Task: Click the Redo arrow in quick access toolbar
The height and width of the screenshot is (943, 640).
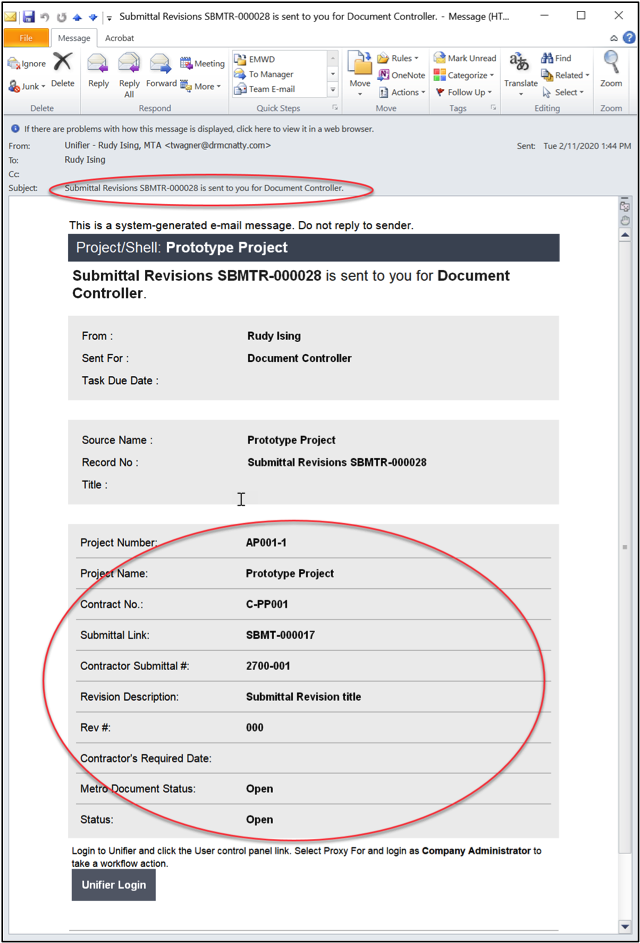Action: tap(61, 16)
